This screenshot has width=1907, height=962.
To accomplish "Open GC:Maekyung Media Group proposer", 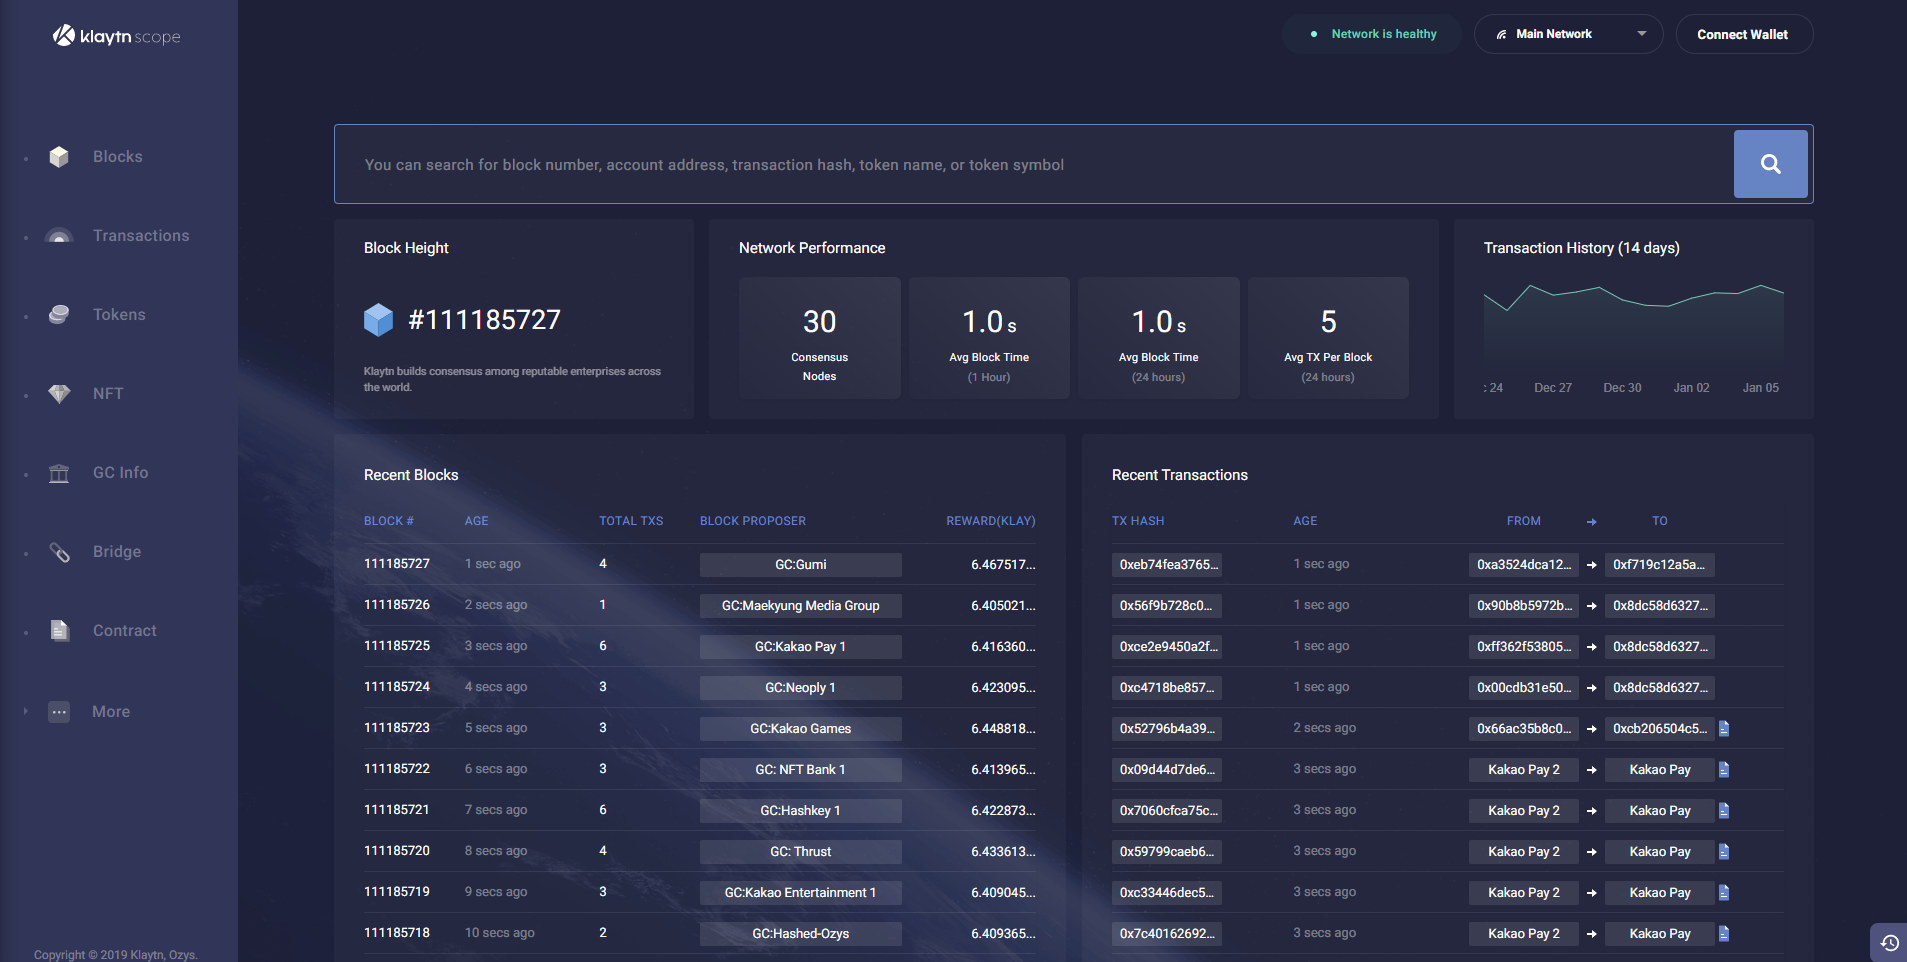I will (801, 606).
